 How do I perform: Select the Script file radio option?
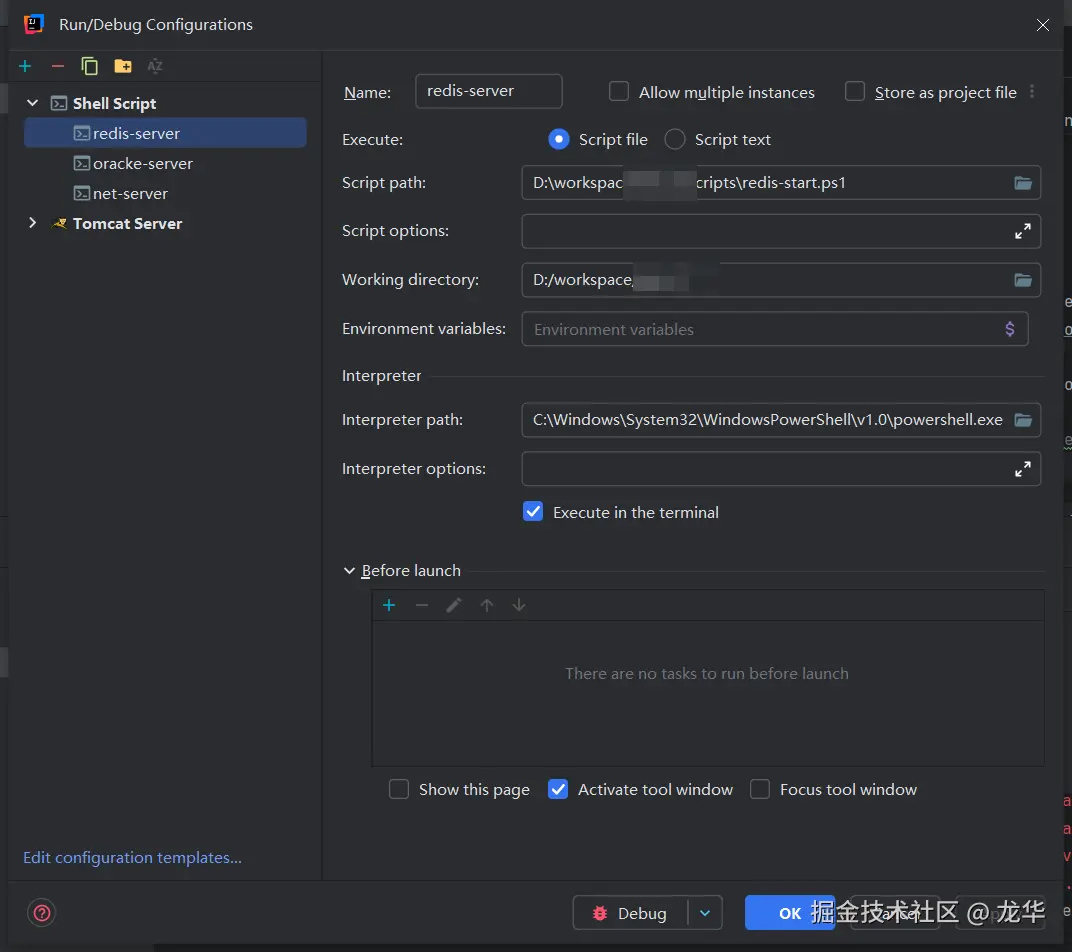coord(559,140)
